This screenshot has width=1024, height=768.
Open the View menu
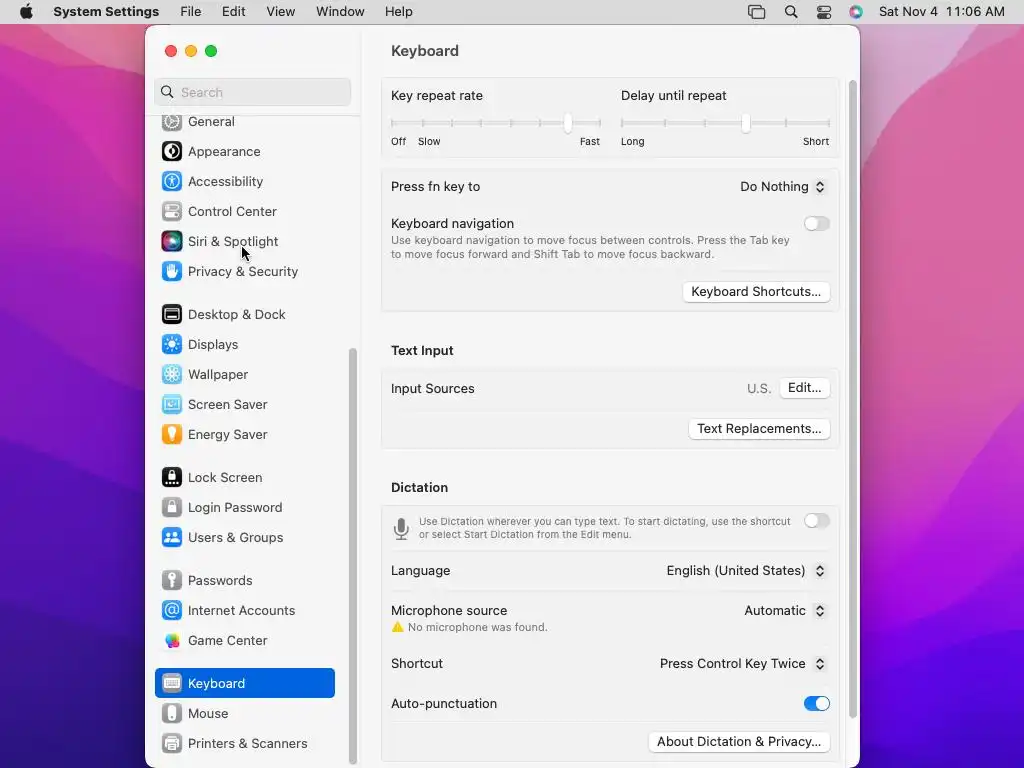coord(281,12)
